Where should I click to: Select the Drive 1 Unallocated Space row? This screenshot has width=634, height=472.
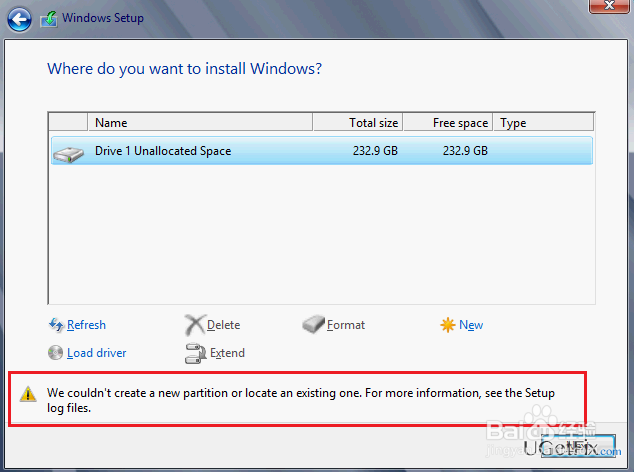point(322,150)
